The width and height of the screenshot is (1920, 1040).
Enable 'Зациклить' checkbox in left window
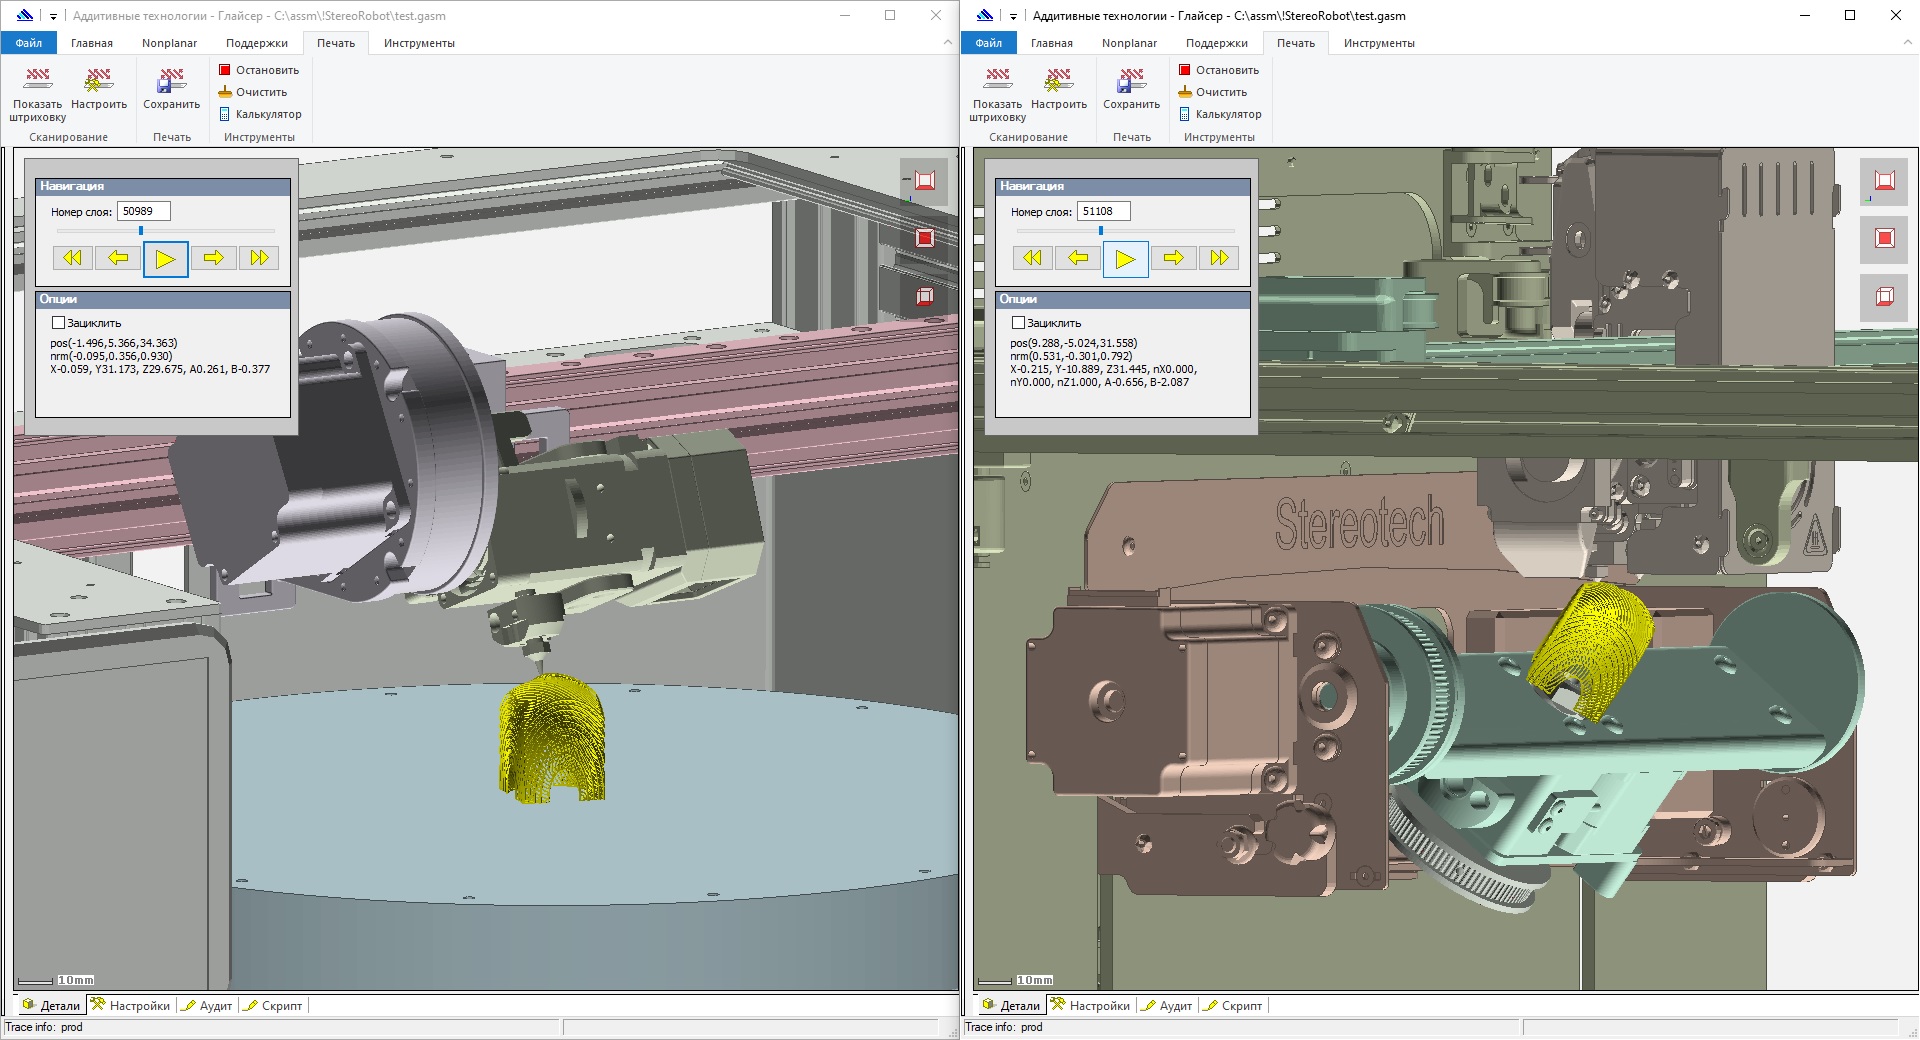(x=58, y=323)
